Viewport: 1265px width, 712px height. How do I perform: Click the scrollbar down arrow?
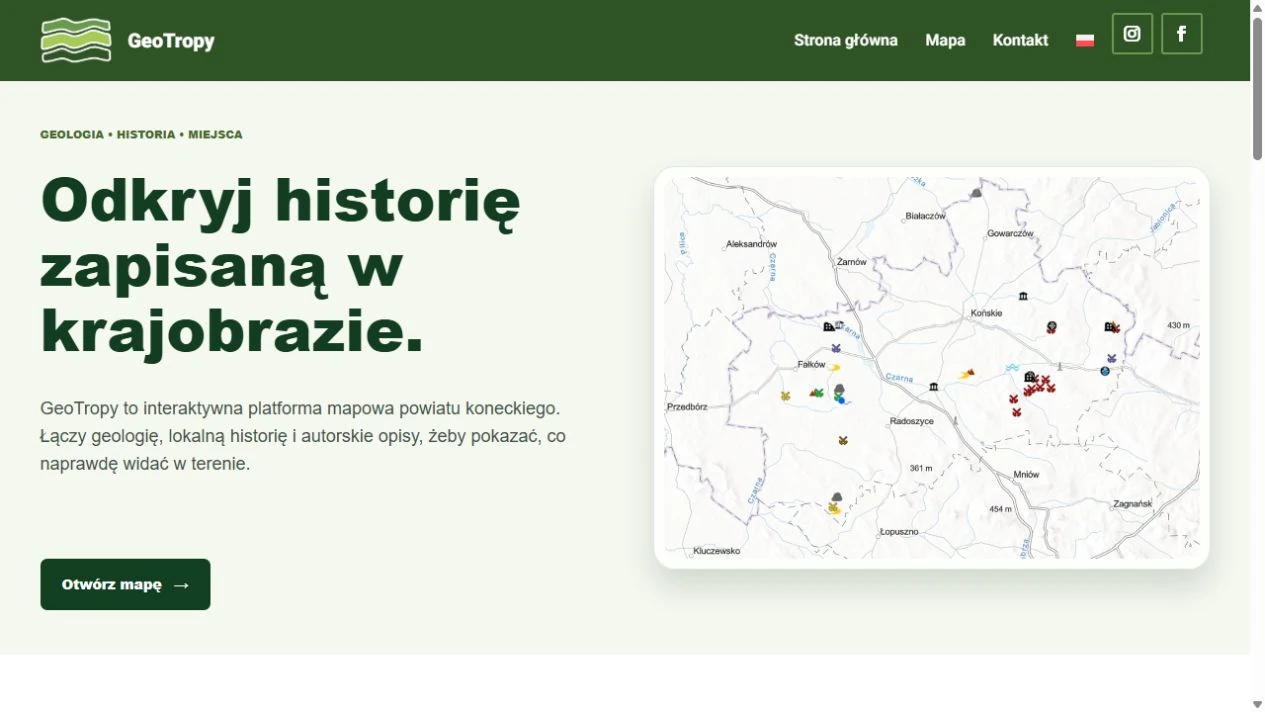click(x=1257, y=704)
